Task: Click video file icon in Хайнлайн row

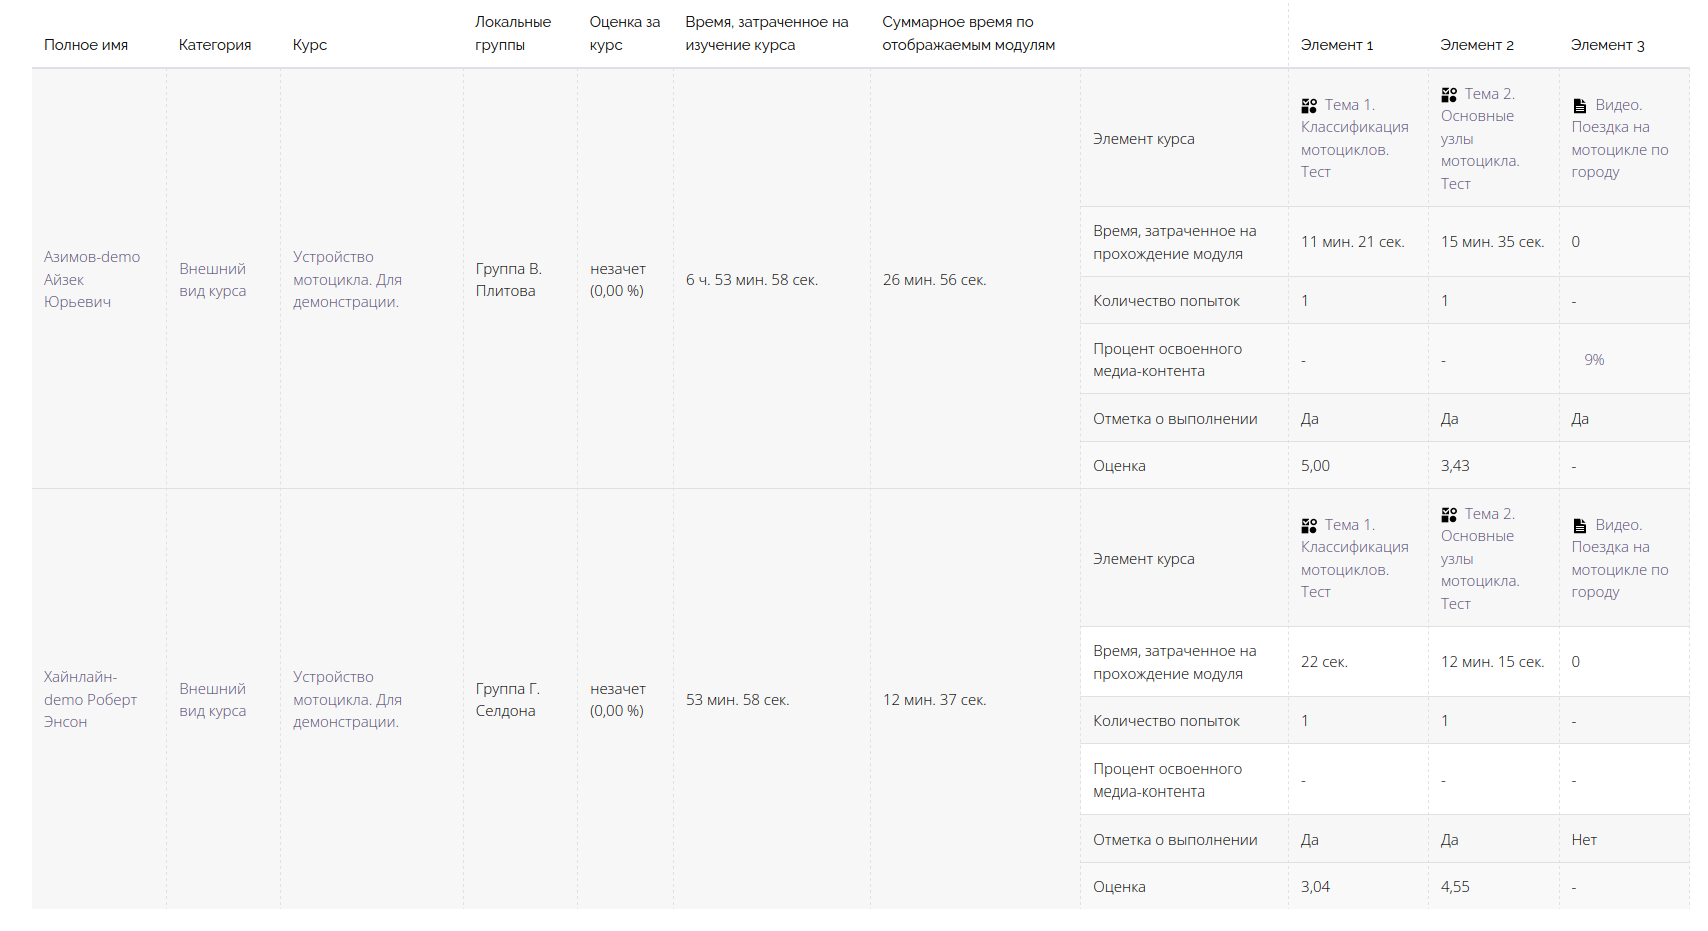Action: coord(1580,526)
